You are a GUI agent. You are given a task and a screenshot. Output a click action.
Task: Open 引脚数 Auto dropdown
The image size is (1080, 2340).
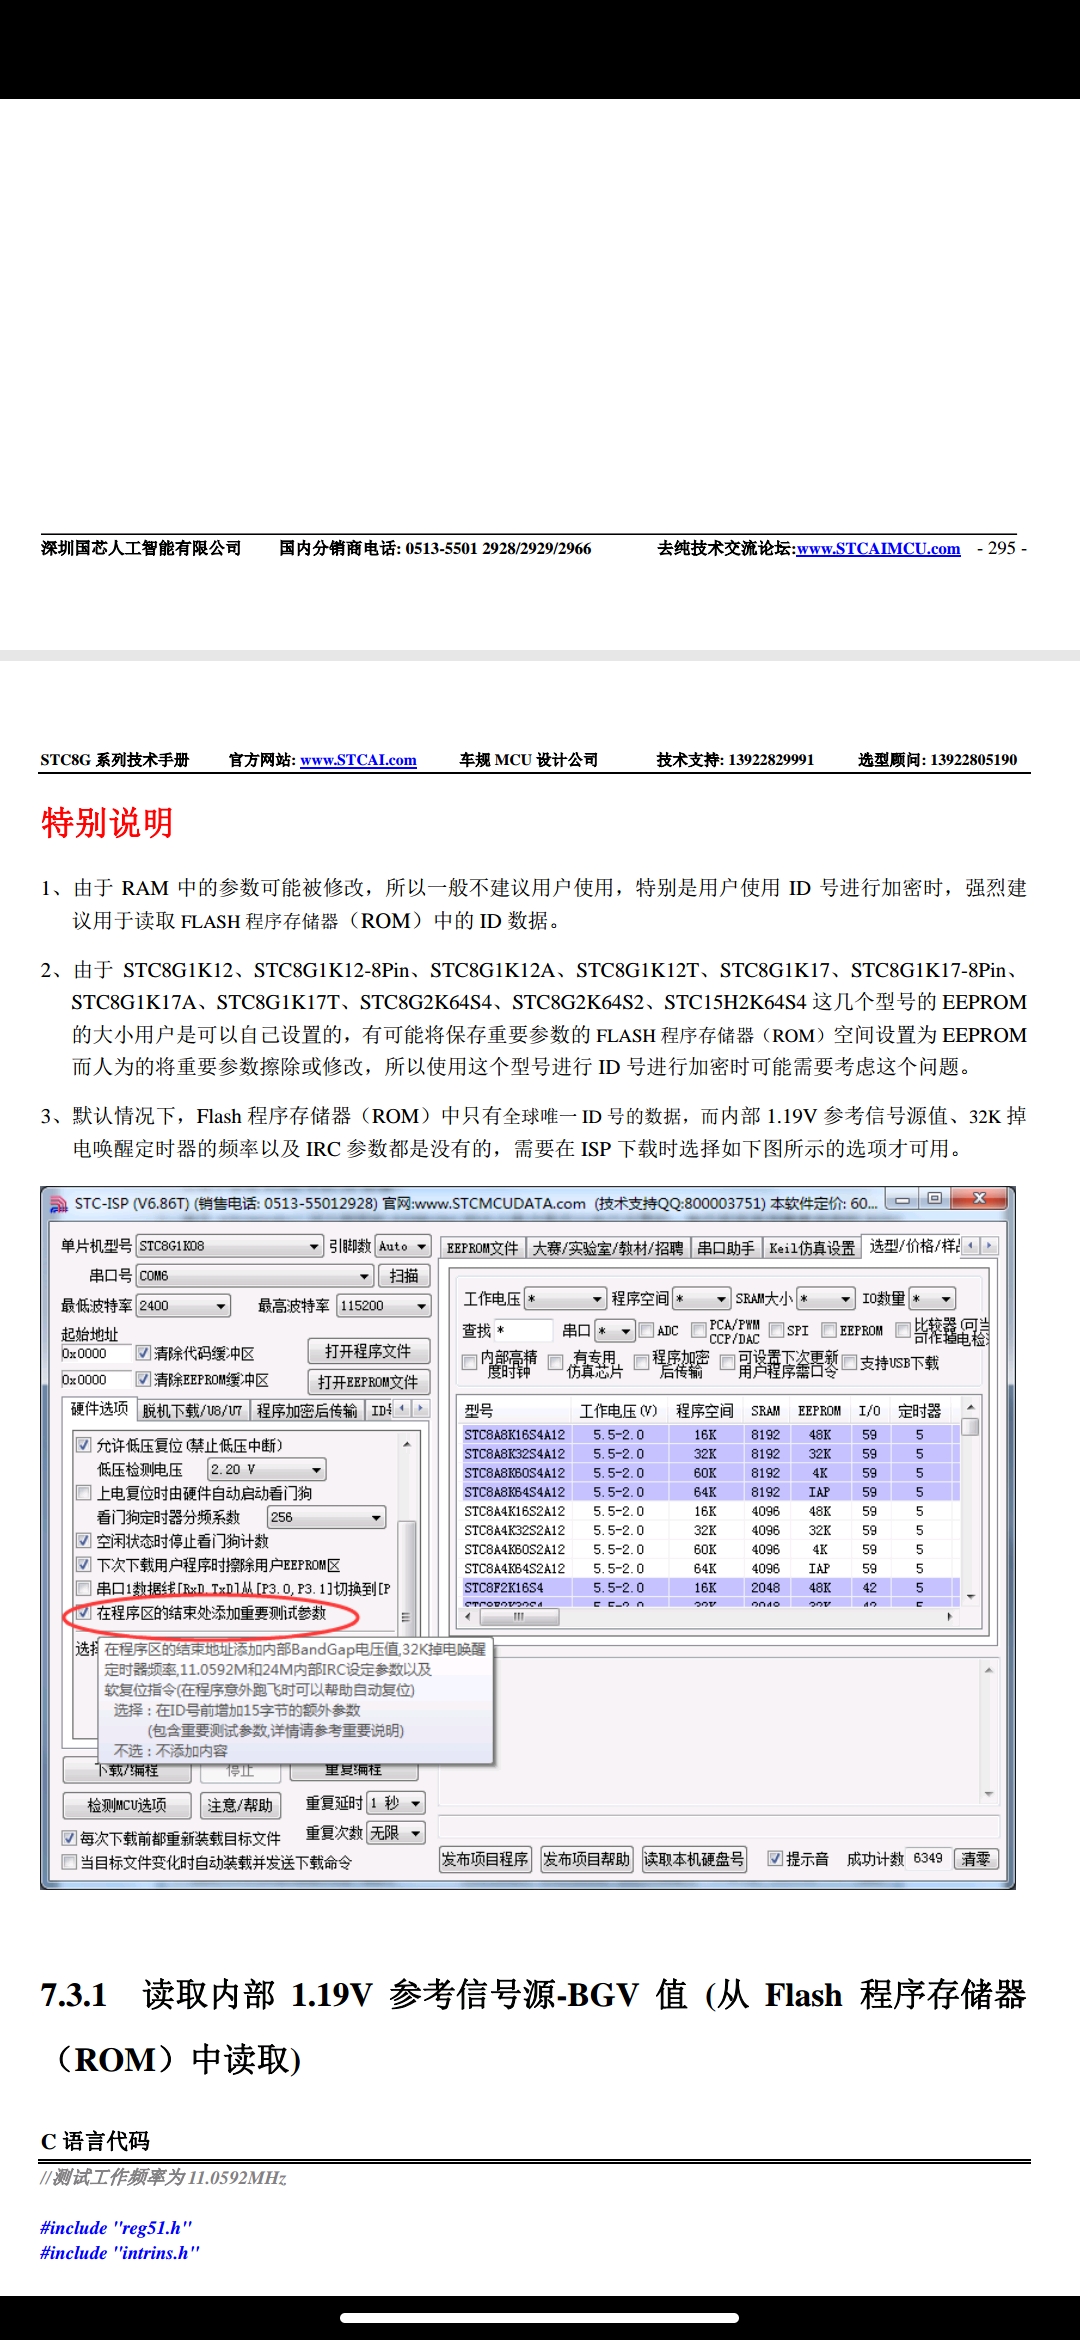(x=403, y=1246)
